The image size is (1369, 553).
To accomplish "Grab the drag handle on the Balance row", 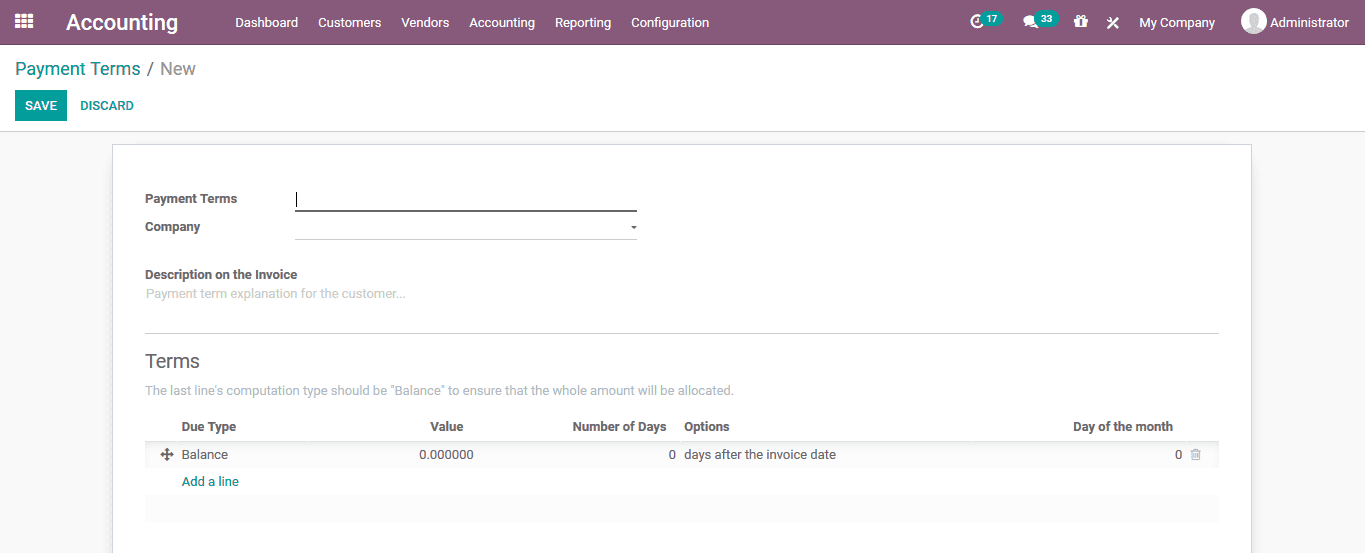I will (x=167, y=455).
